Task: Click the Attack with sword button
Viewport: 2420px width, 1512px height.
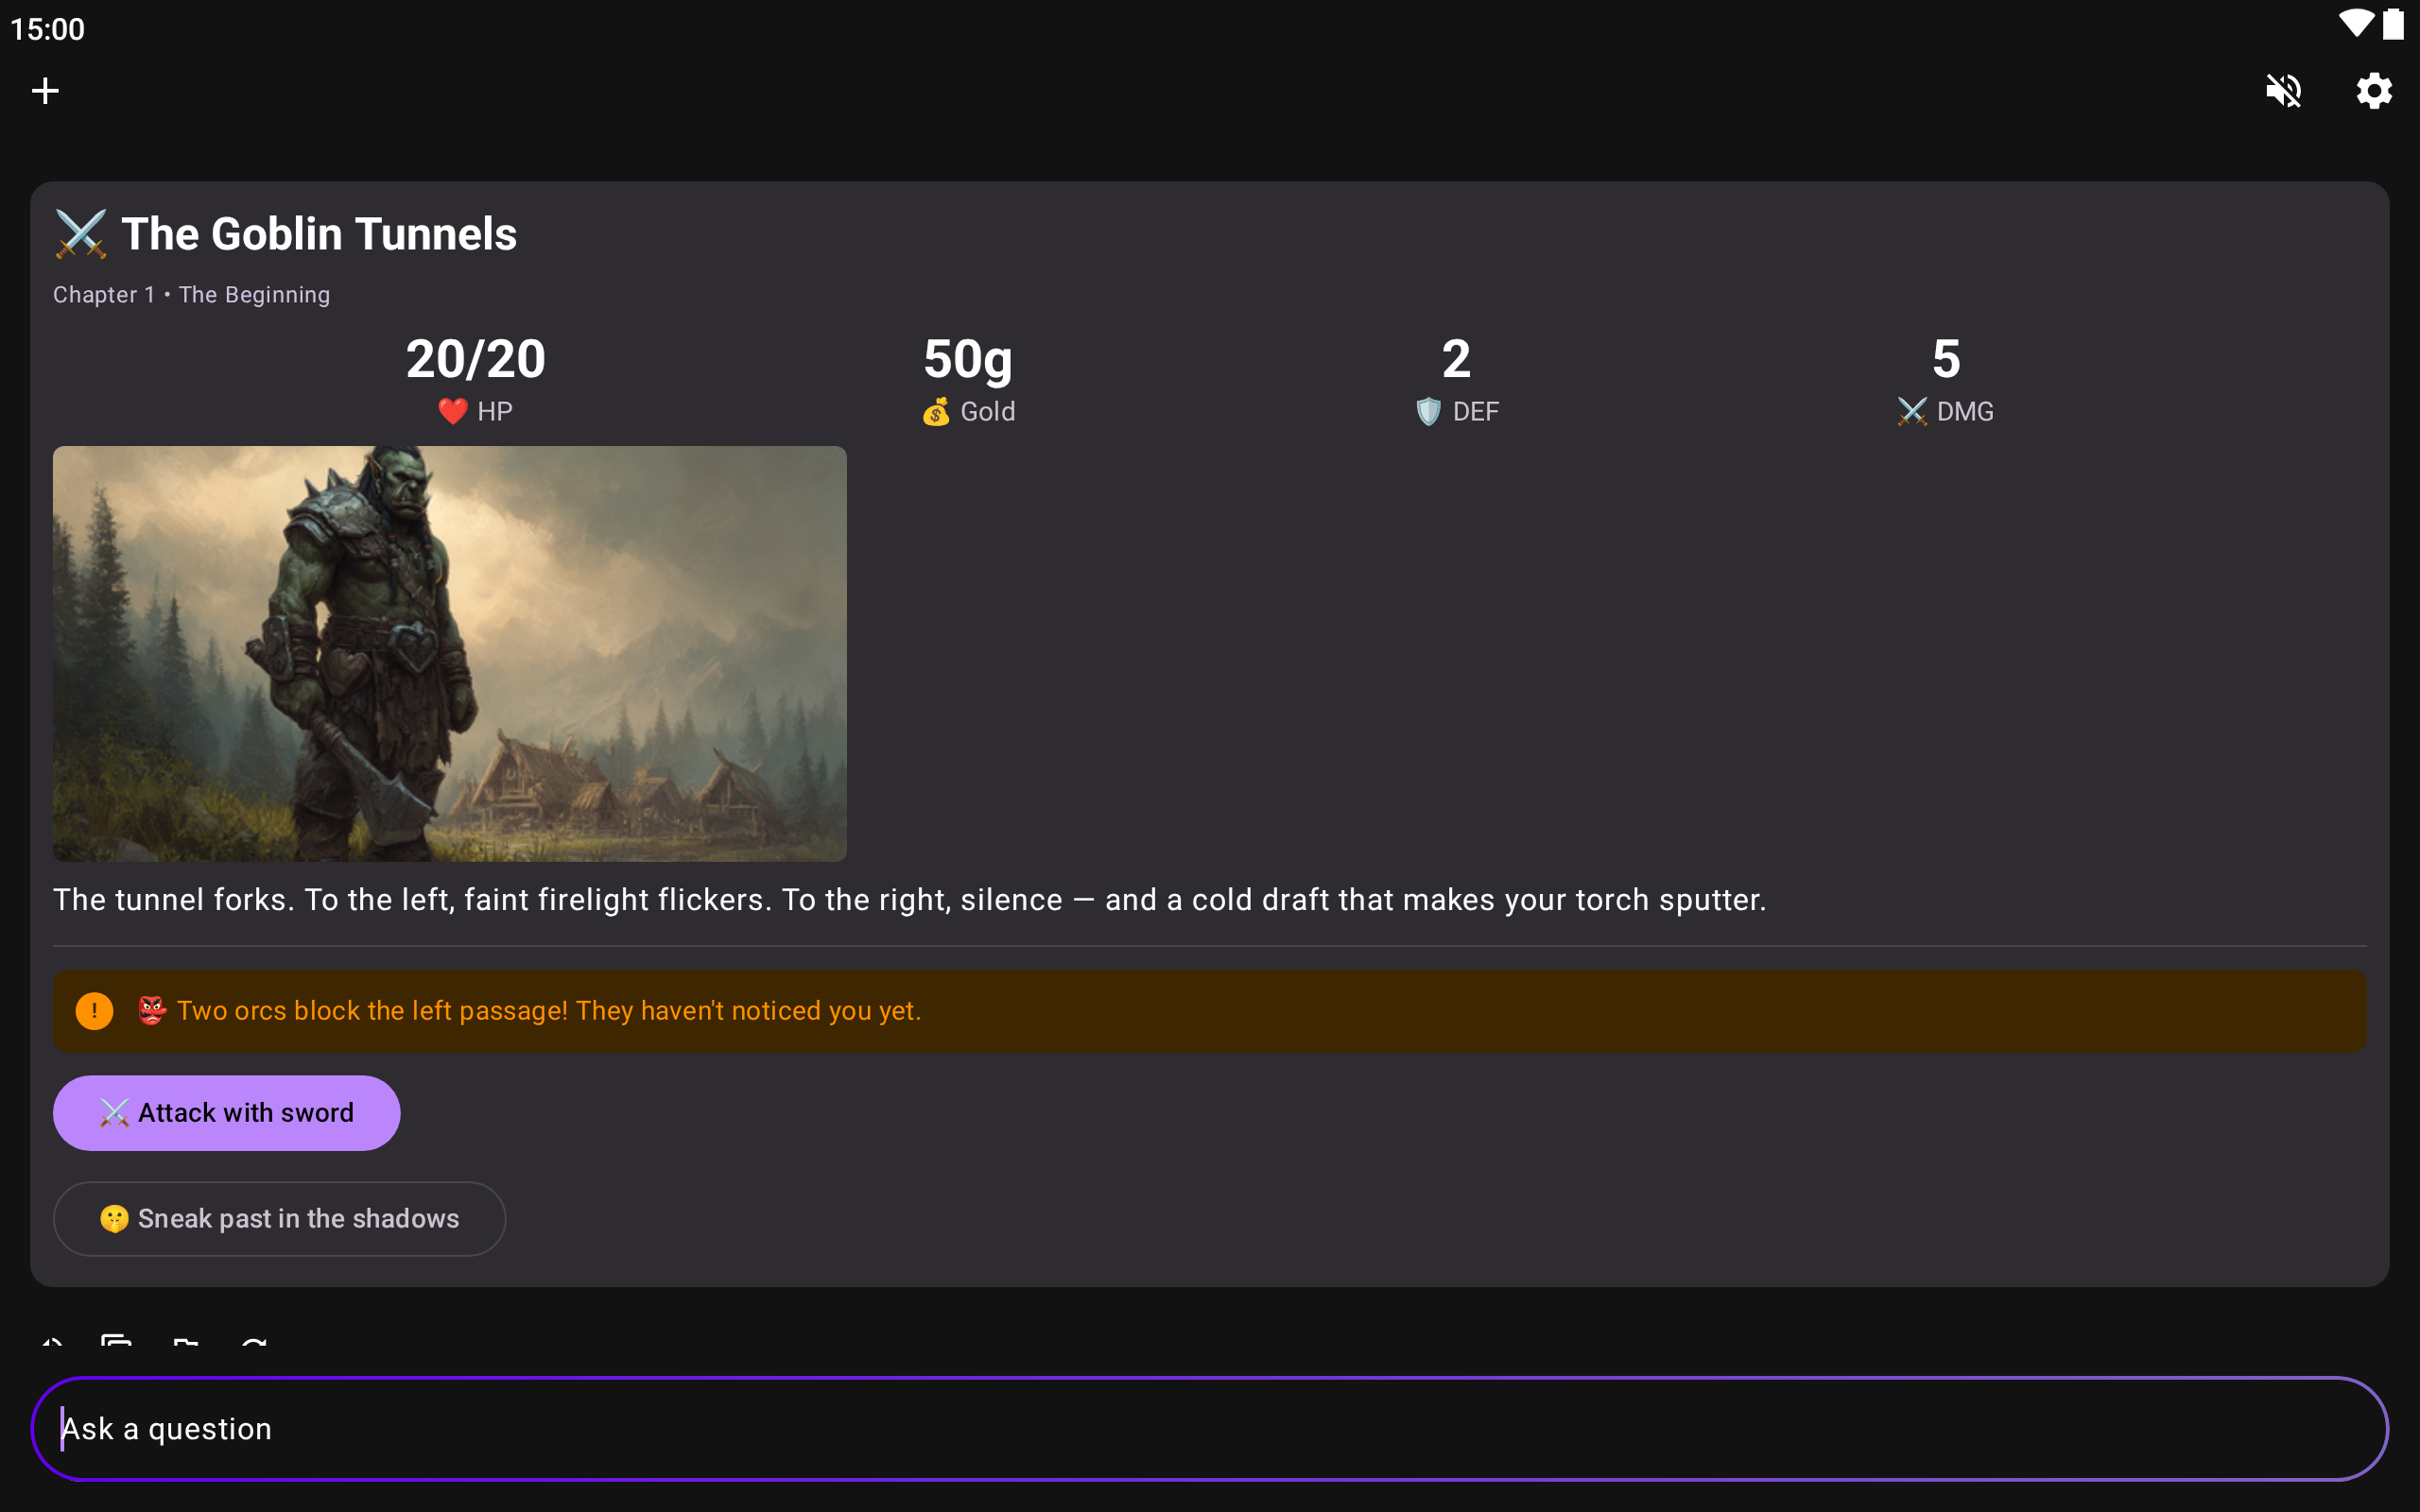Action: (x=227, y=1113)
